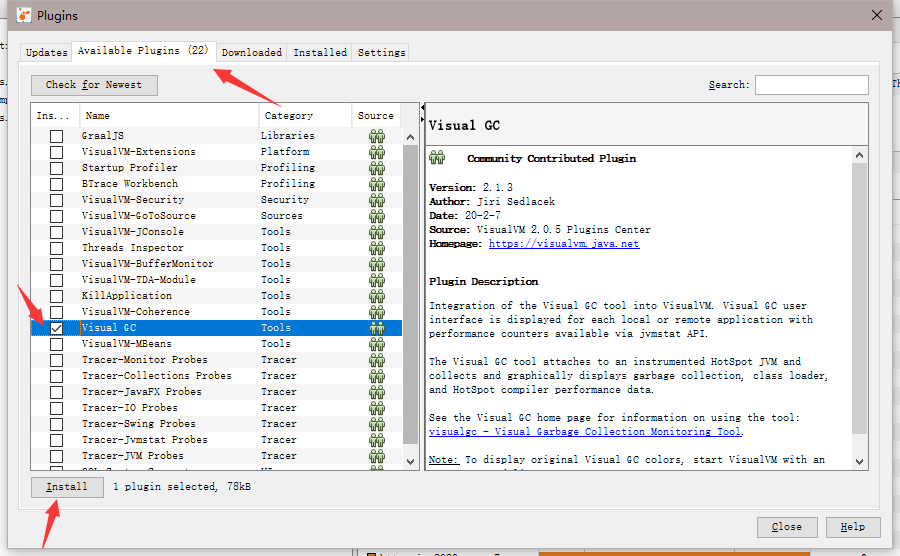The height and width of the screenshot is (556, 900).
Task: Open the Settings tab
Action: [x=381, y=52]
